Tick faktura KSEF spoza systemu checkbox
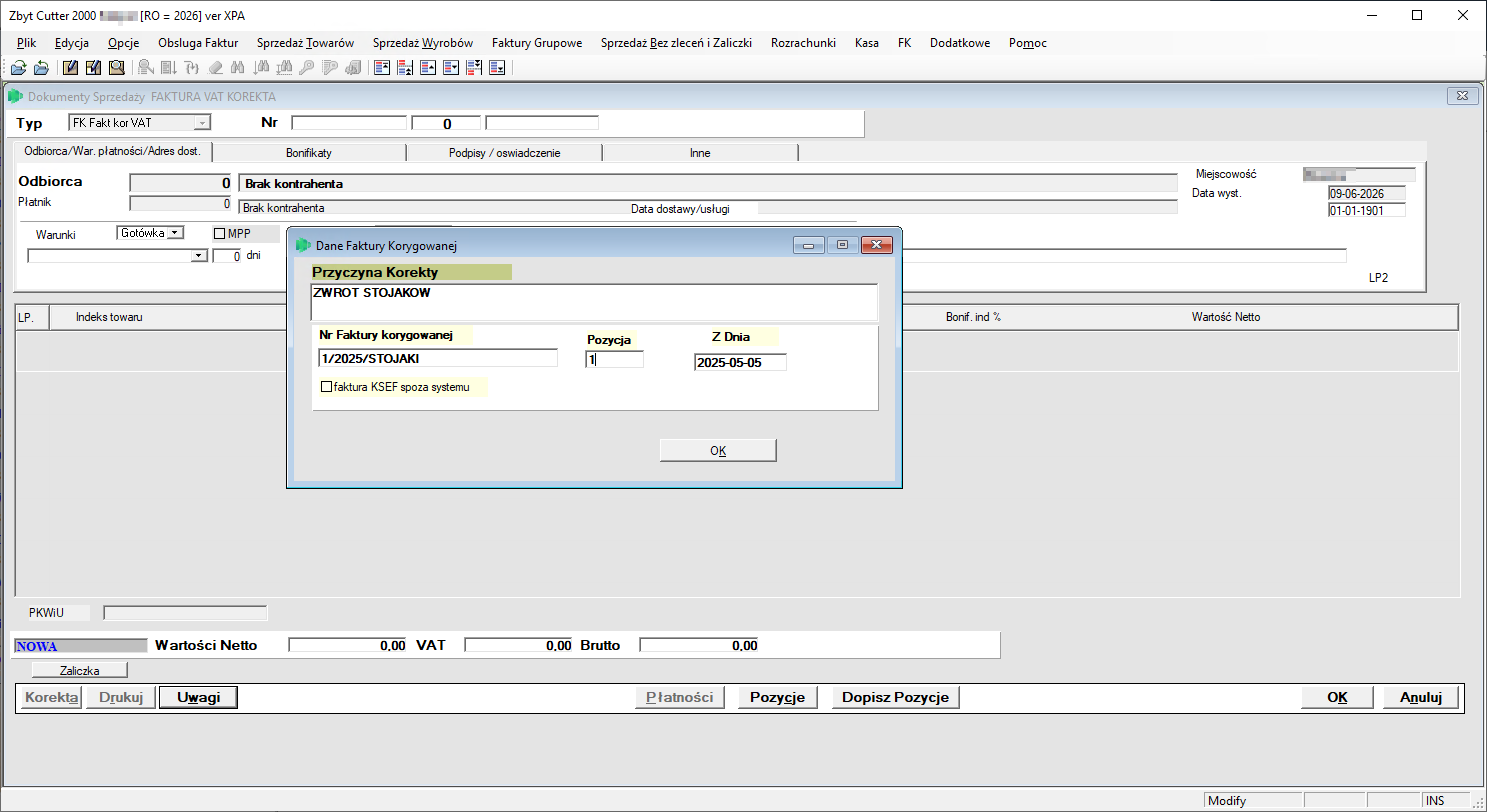The height and width of the screenshot is (812, 1487). (x=326, y=387)
